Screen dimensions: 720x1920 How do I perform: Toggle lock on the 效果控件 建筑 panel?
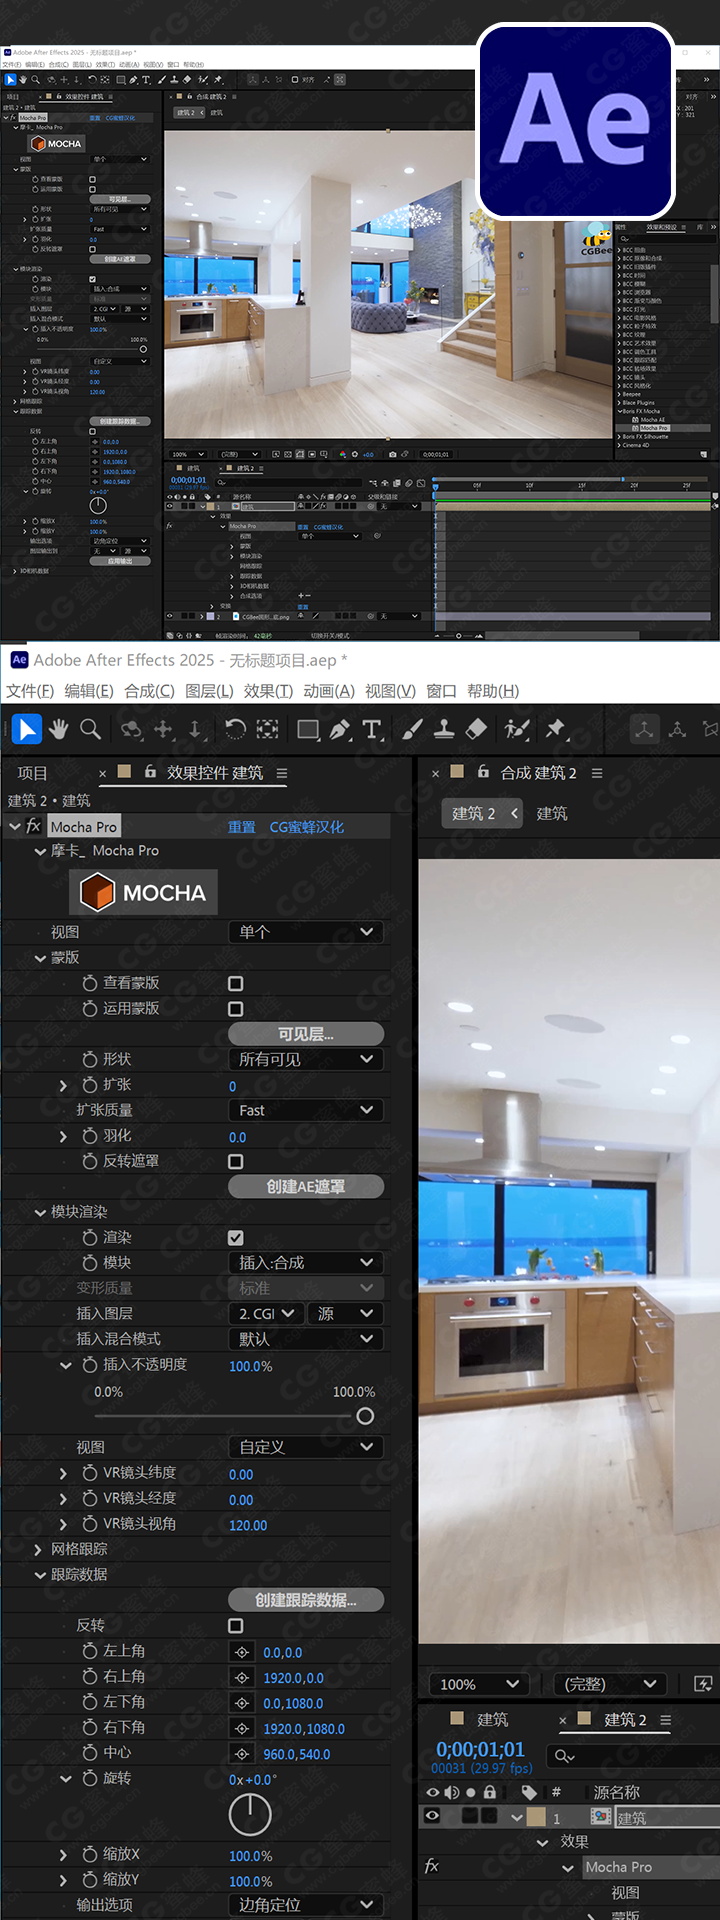150,772
